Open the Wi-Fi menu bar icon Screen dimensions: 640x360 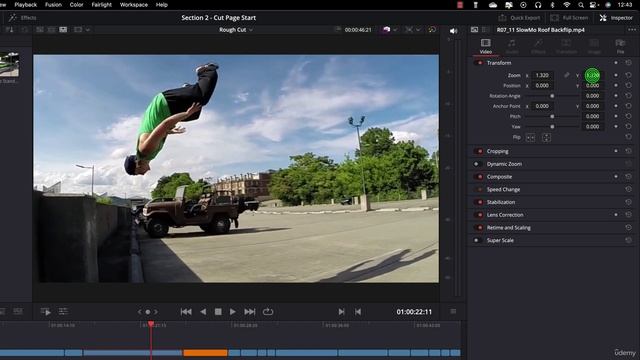coord(567,5)
